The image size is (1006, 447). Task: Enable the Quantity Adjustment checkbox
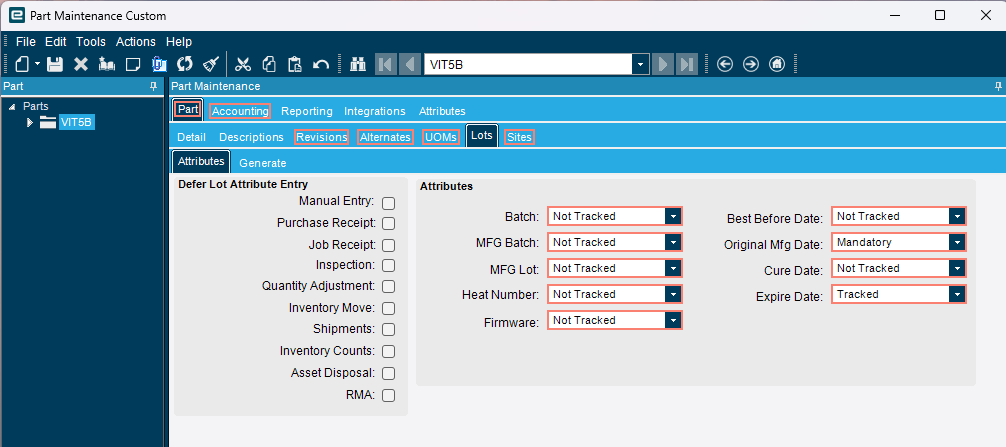[388, 287]
